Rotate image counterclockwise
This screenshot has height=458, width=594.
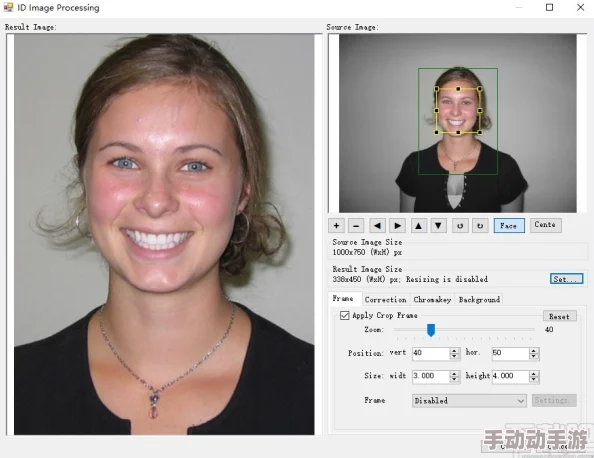(460, 226)
